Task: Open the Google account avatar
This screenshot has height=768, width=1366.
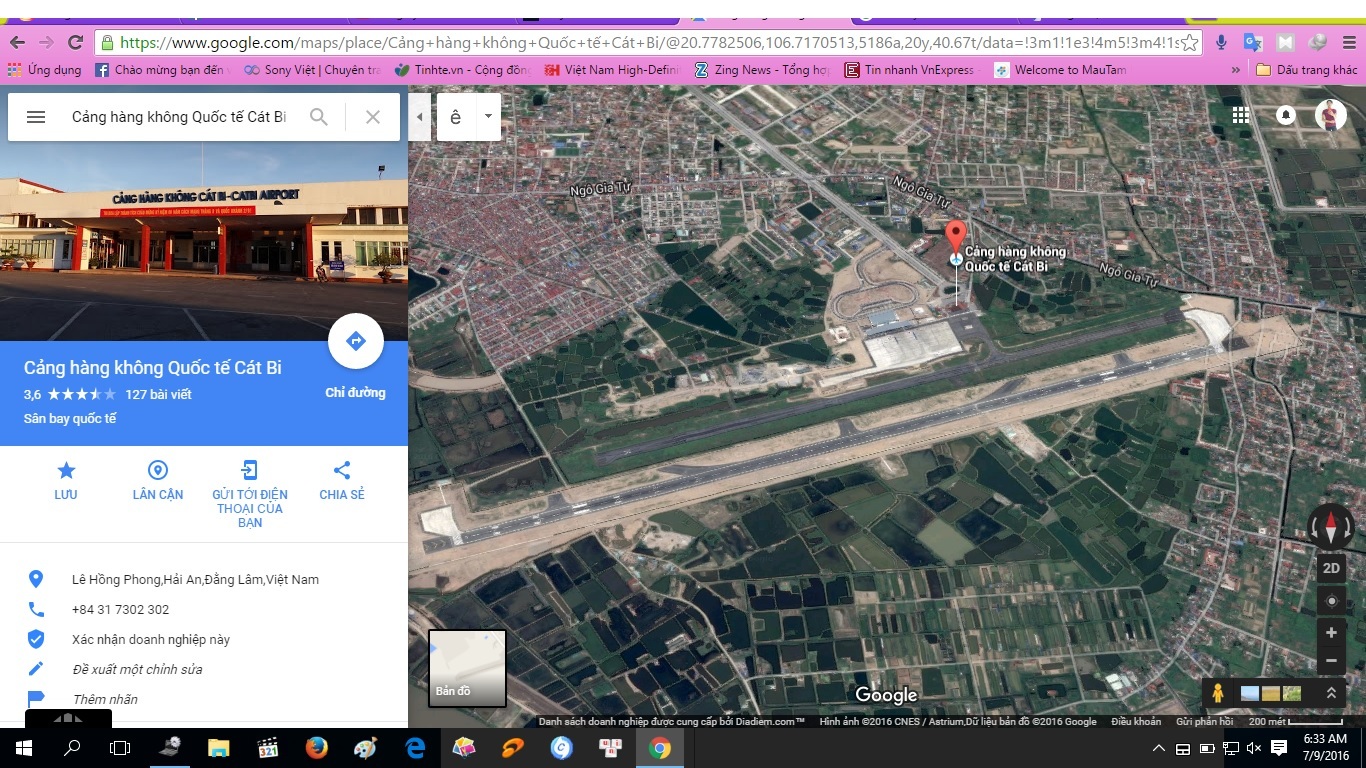Action: 1330,115
